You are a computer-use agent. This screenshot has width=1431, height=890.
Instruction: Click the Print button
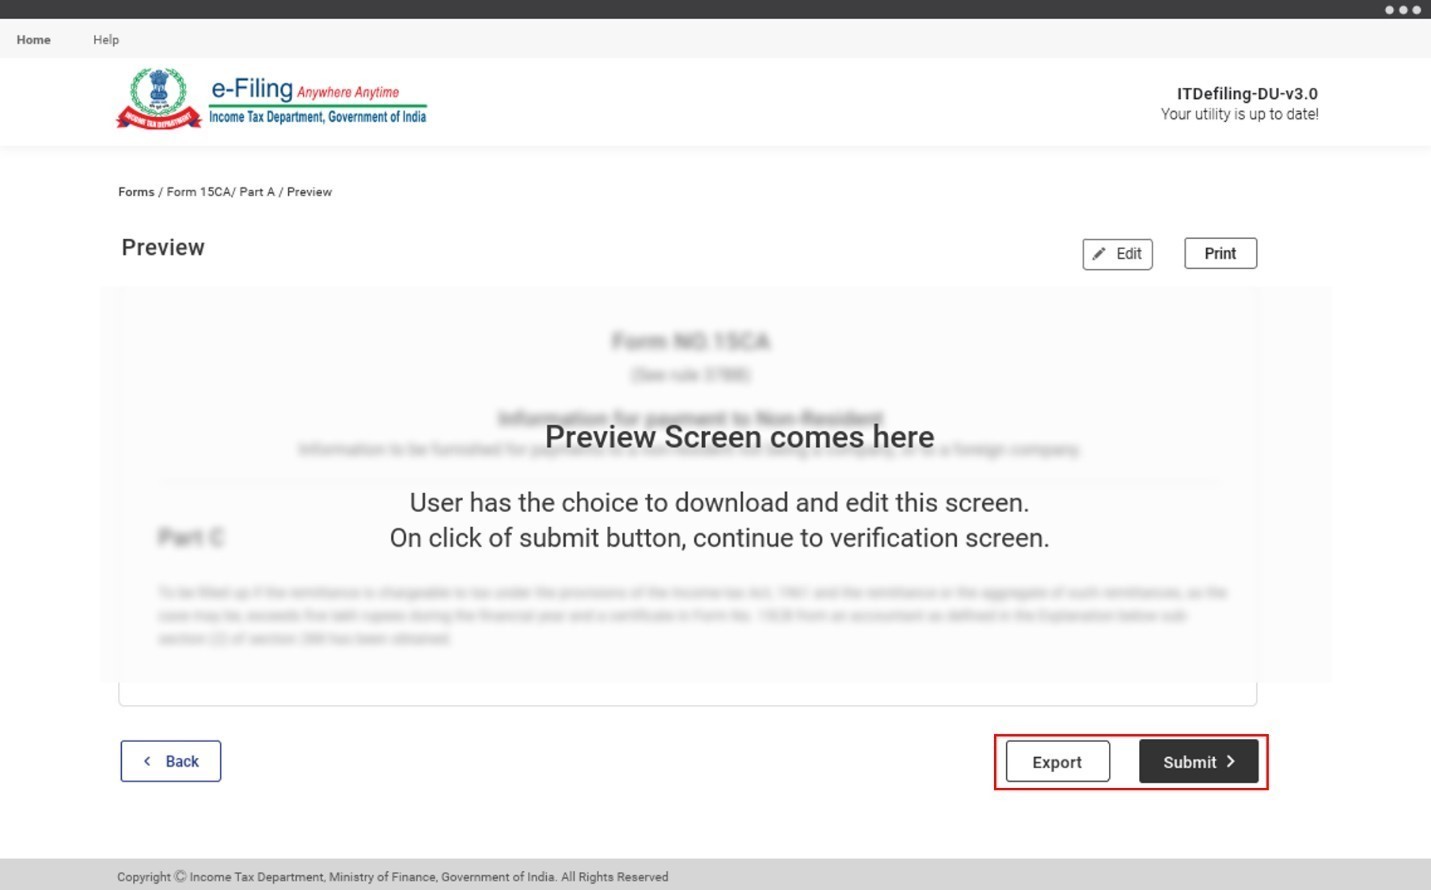click(1220, 254)
